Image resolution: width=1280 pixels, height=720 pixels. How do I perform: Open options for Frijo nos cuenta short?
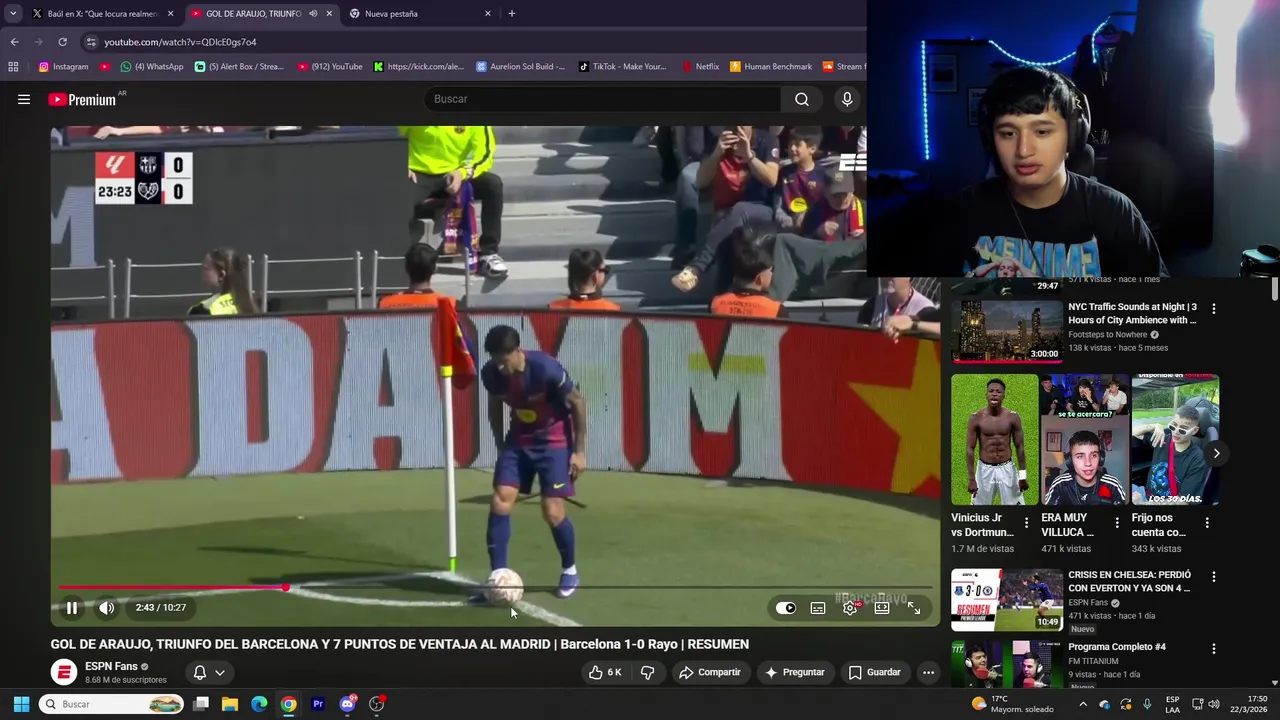[1207, 523]
